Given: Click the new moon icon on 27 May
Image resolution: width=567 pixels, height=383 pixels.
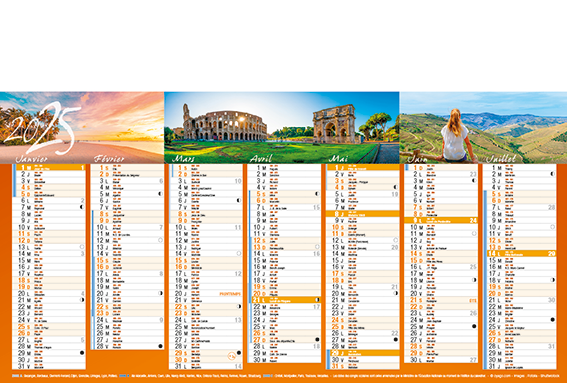Looking at the screenshot, I should tap(396, 339).
